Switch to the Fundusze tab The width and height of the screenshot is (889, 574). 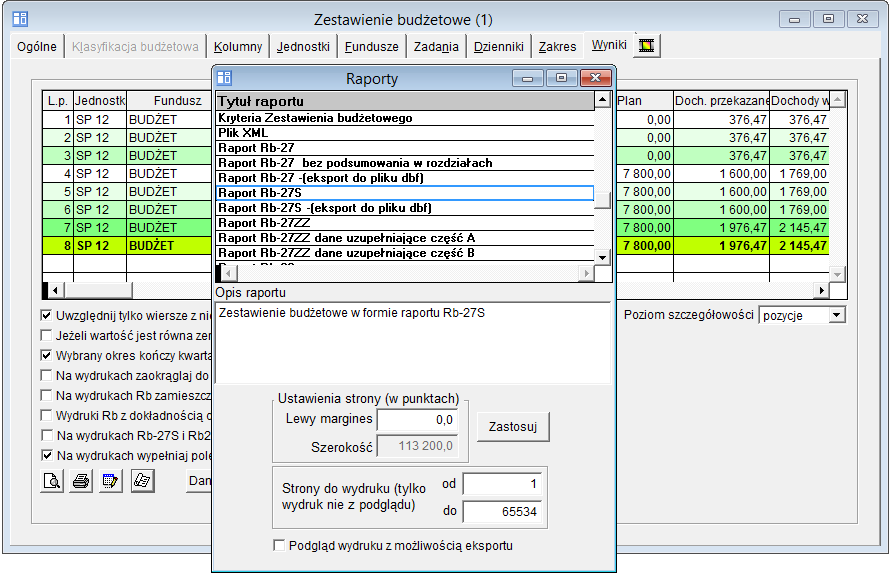371,47
